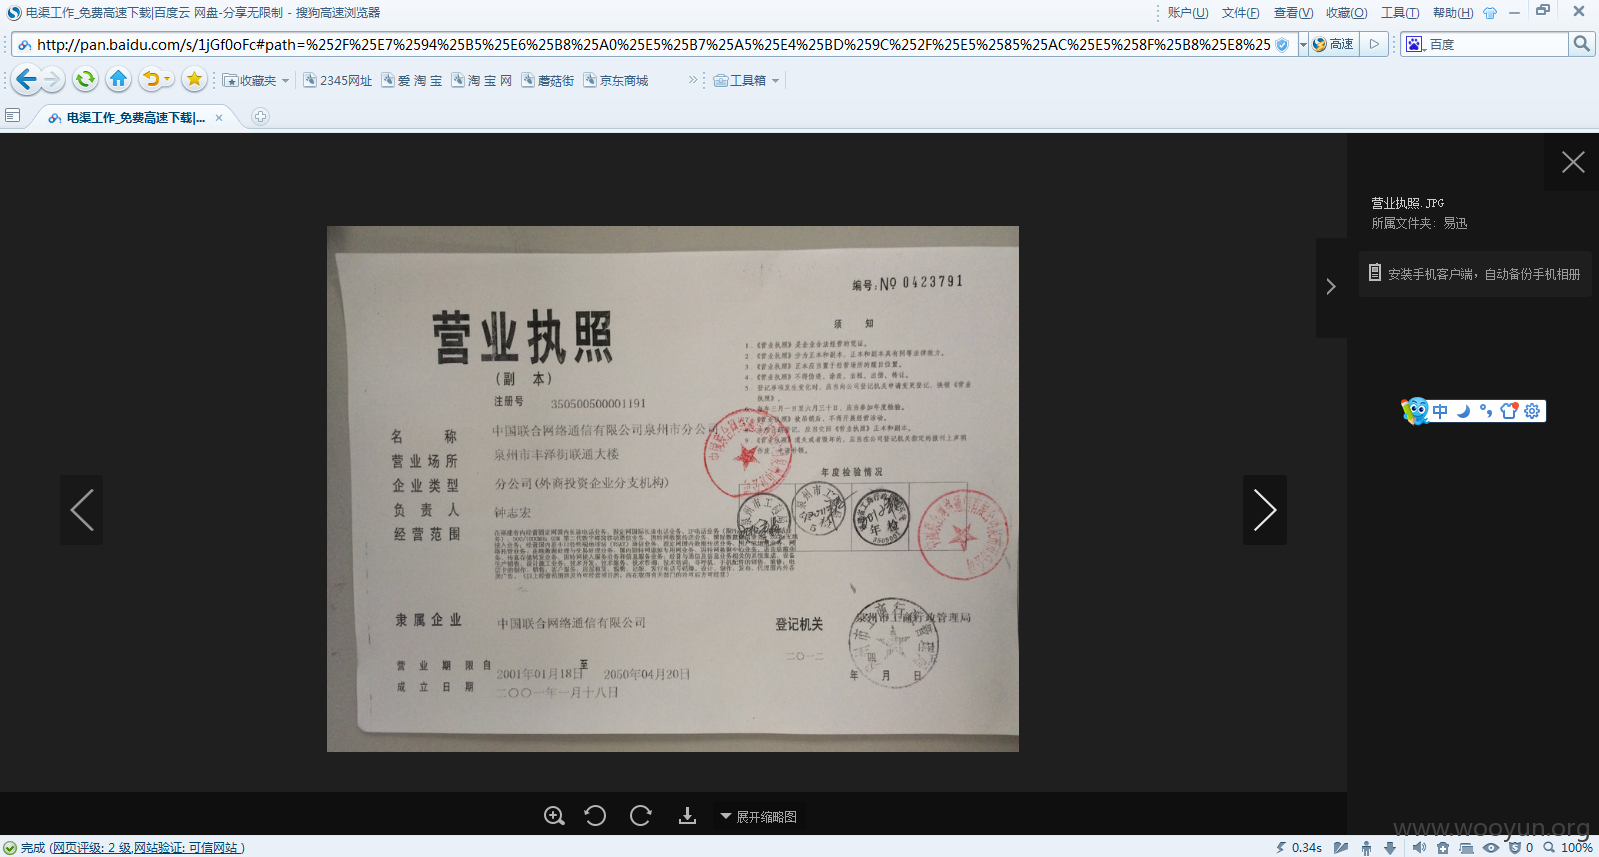Expand the address bar history dropdown
The height and width of the screenshot is (857, 1599).
[x=1303, y=44]
